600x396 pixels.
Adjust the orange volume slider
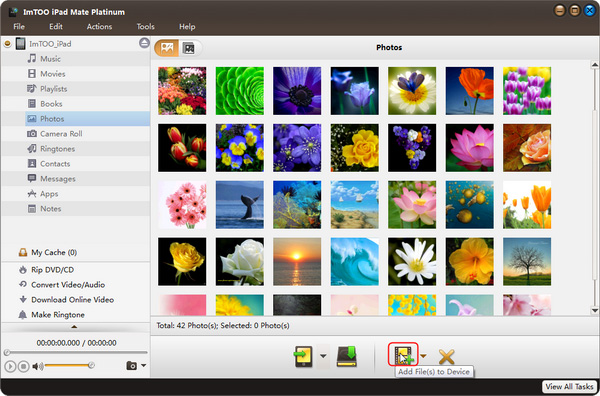tap(70, 366)
